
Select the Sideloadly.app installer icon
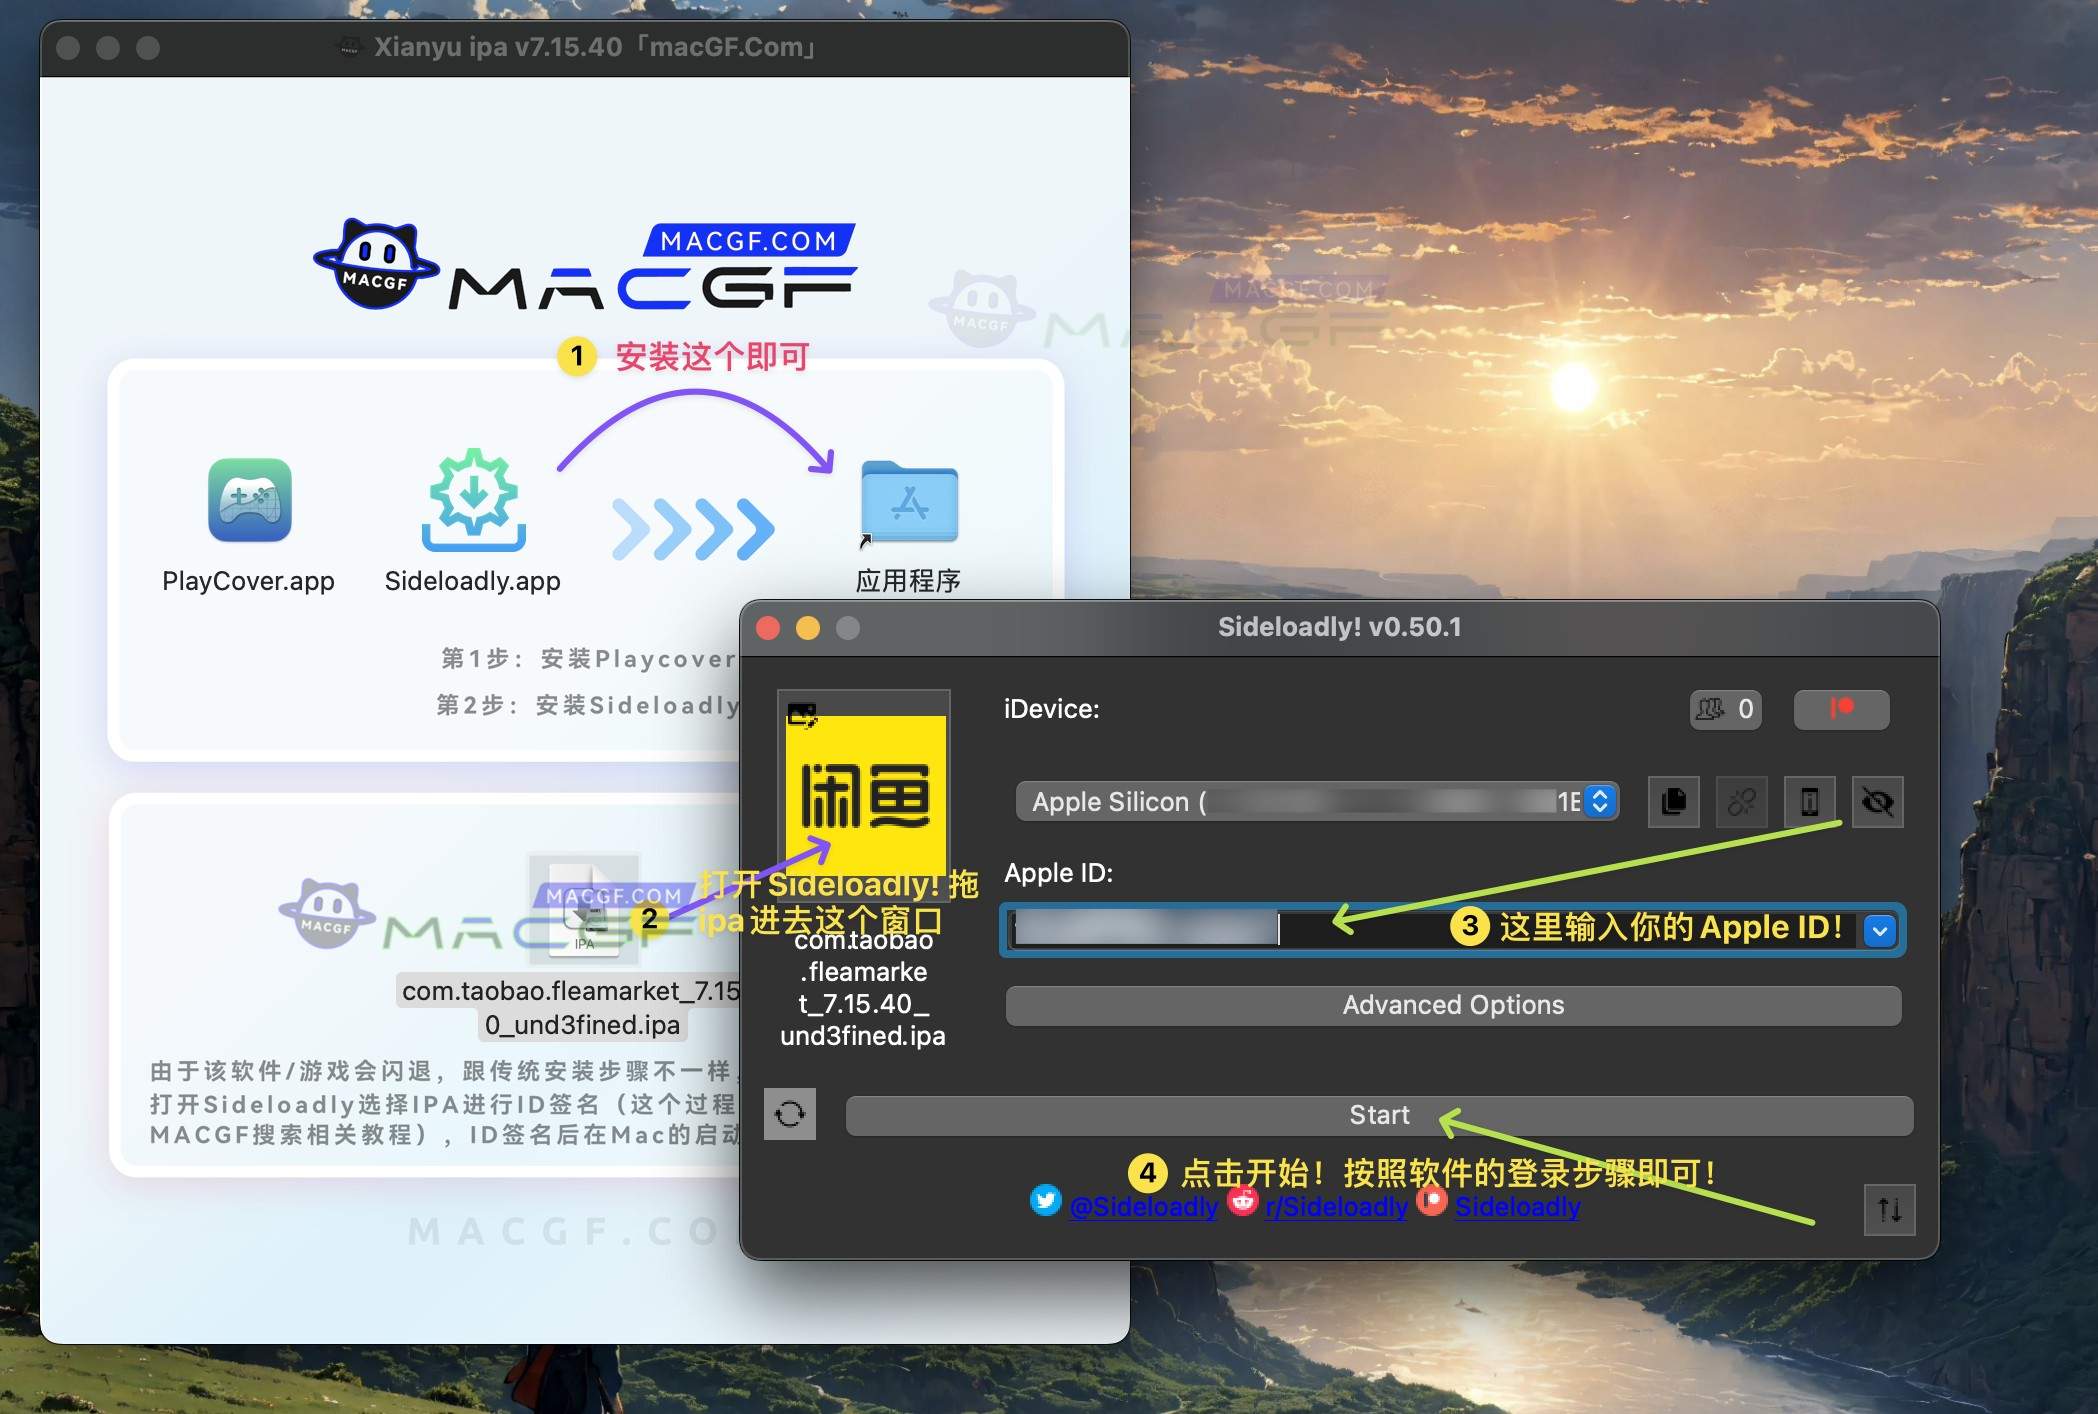[473, 503]
